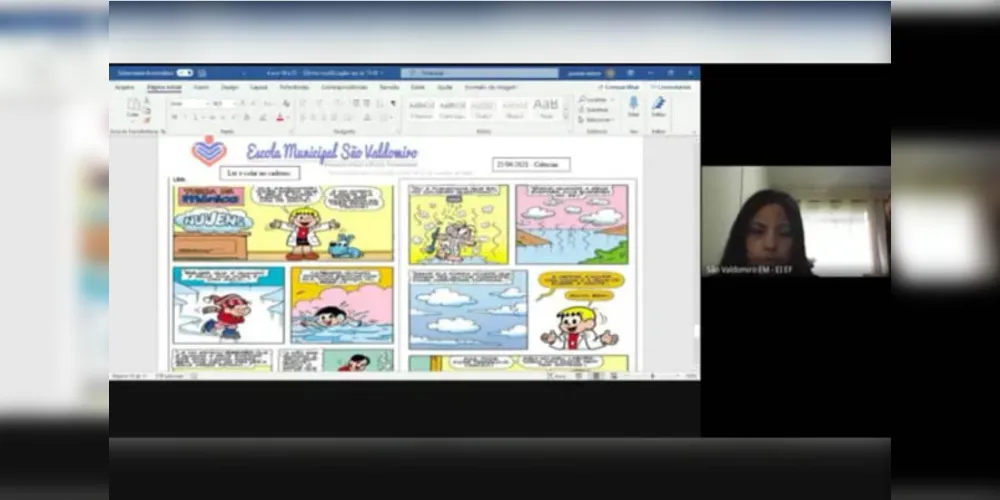
Task: Click the web layout view icon
Action: (614, 376)
